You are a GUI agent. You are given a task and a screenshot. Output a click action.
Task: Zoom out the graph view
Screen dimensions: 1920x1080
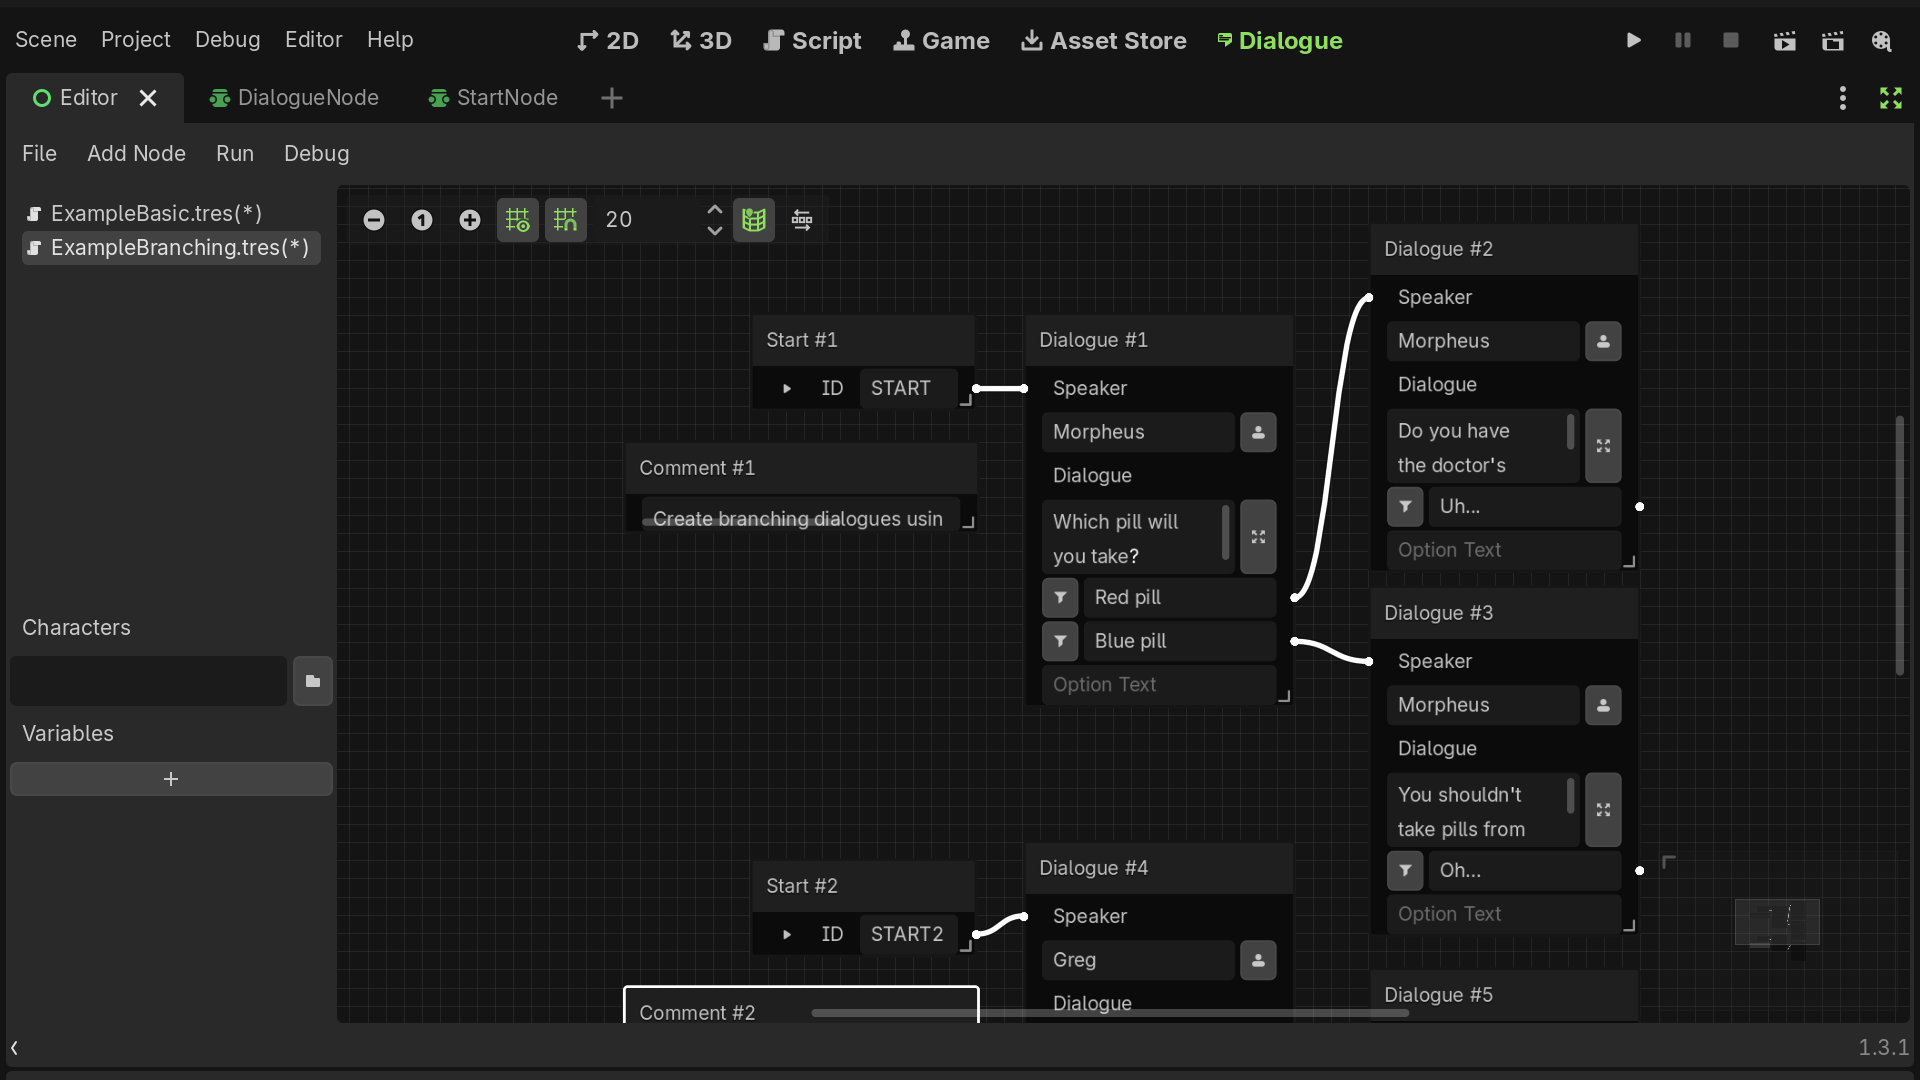pyautogui.click(x=374, y=220)
